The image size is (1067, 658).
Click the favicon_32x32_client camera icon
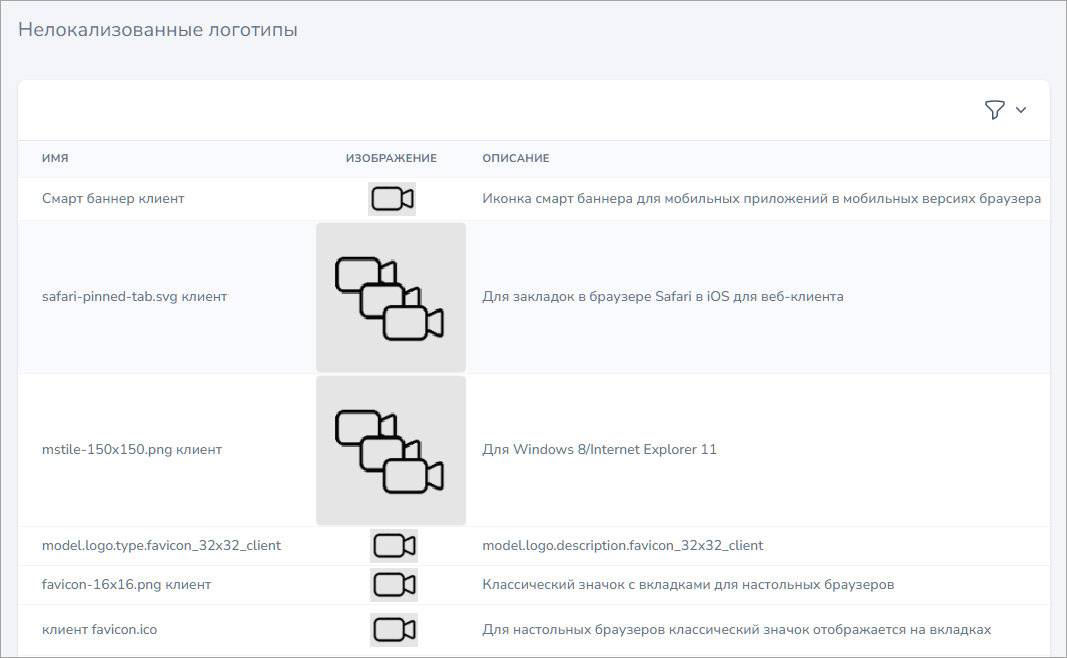[394, 545]
